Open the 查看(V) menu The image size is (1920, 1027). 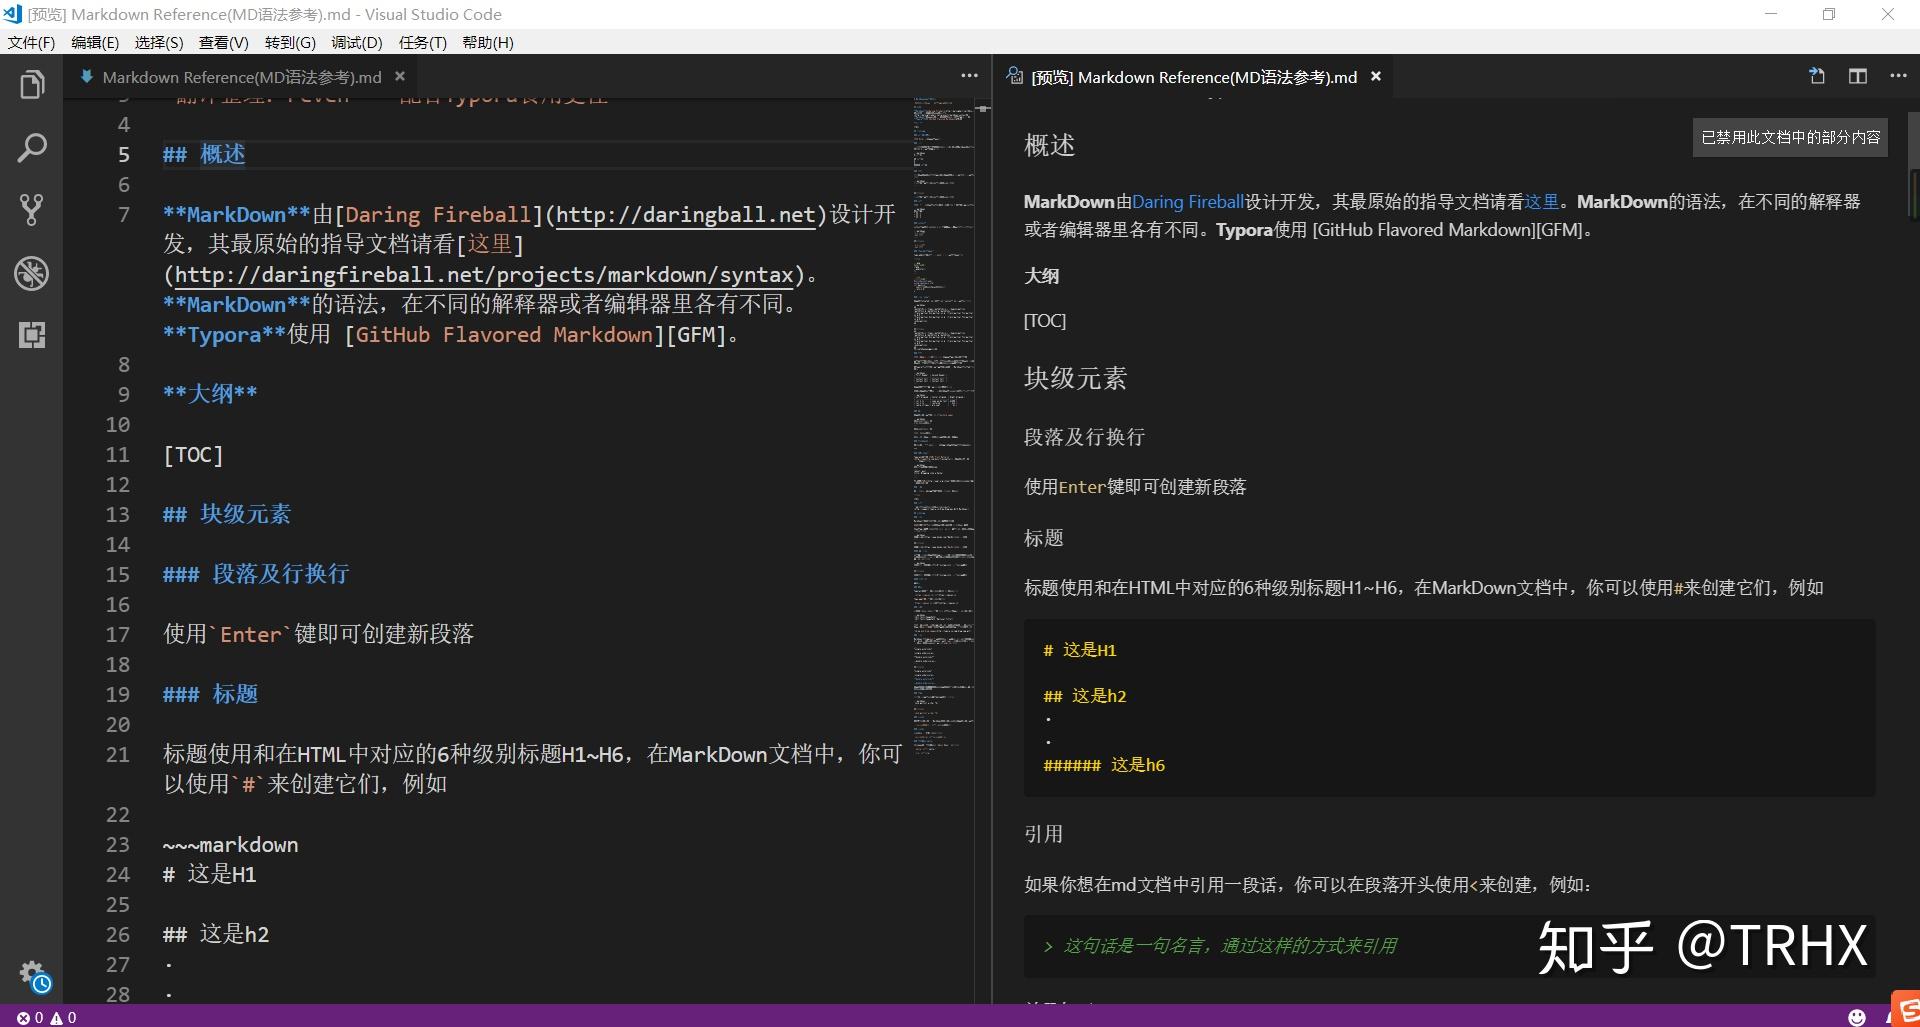pos(223,42)
